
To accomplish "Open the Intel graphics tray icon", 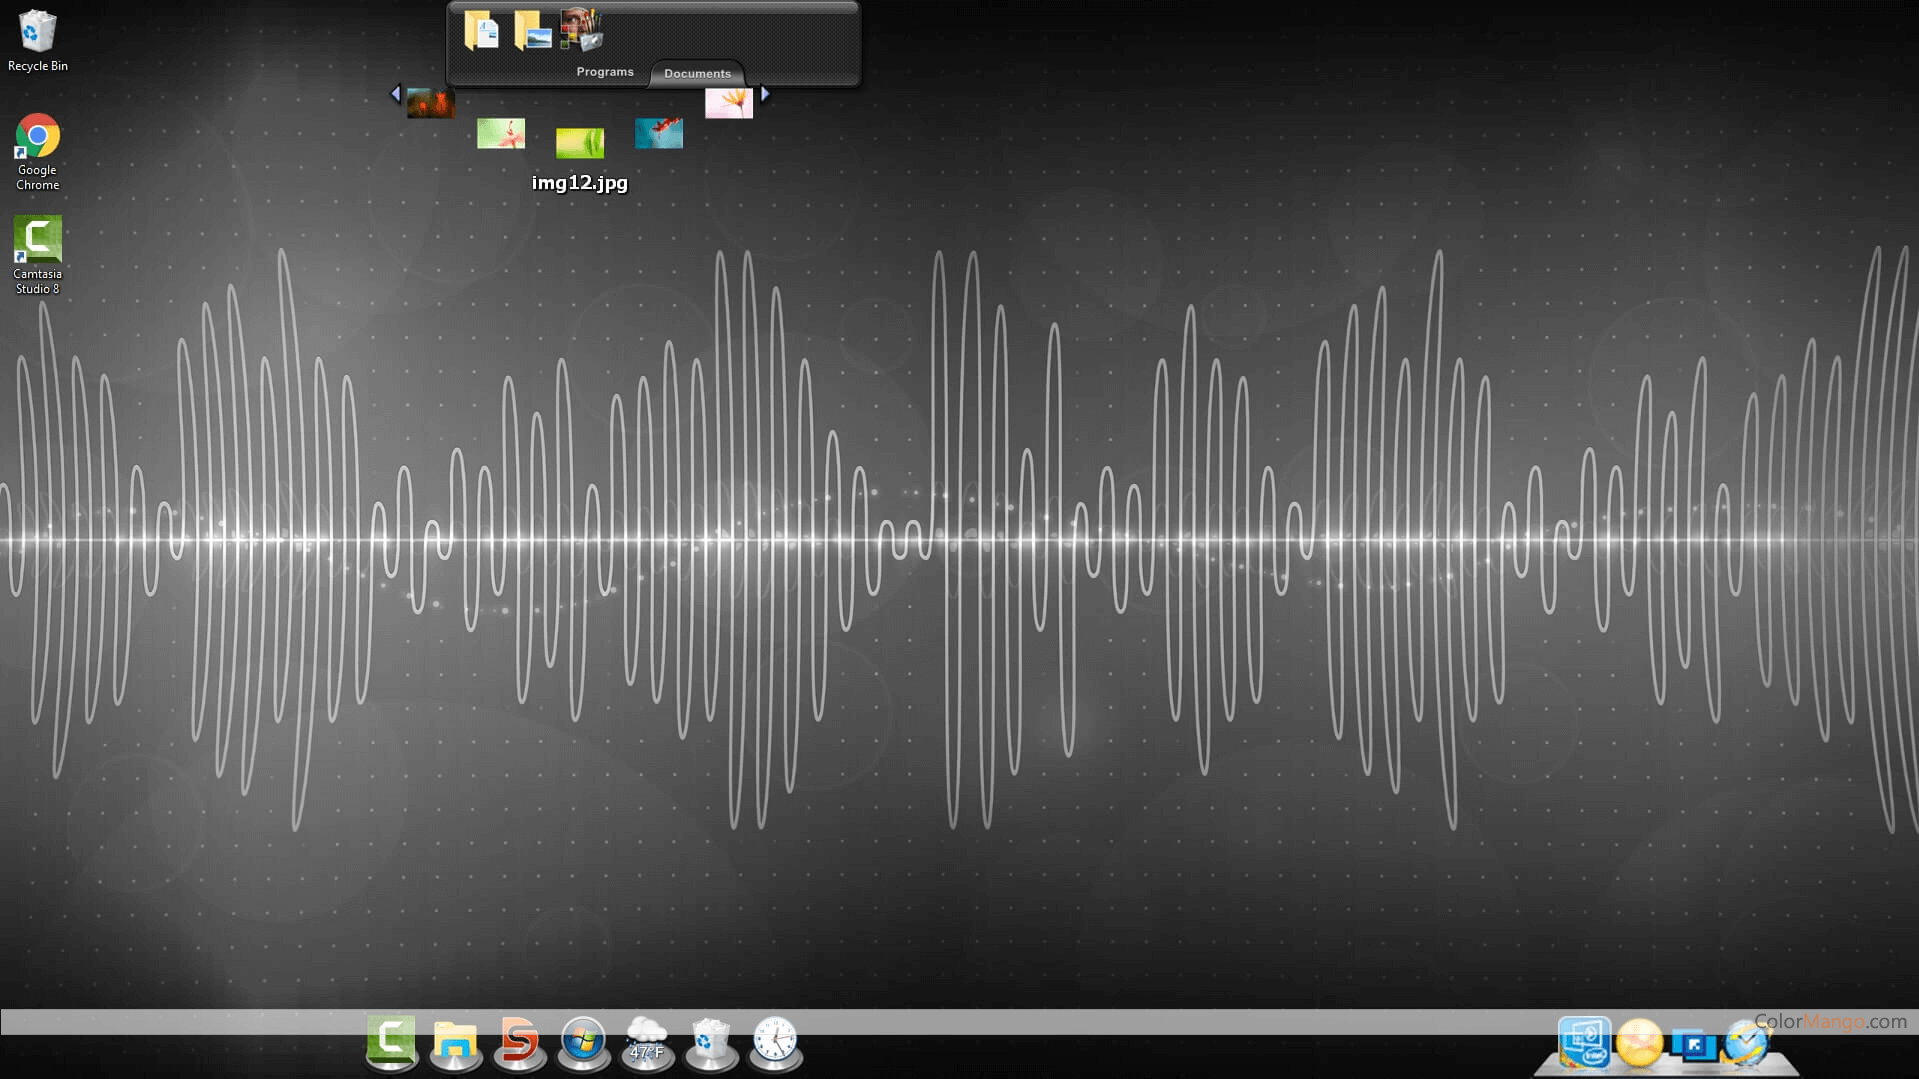I will tap(1584, 1044).
